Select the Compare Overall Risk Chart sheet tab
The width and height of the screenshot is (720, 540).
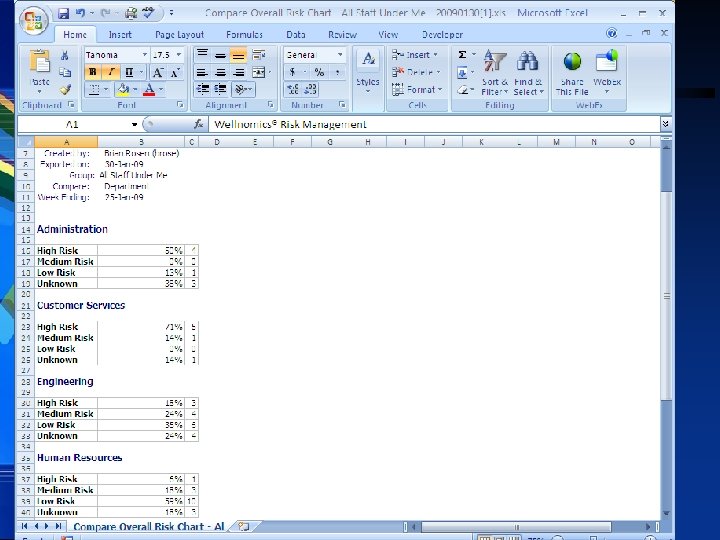149,526
